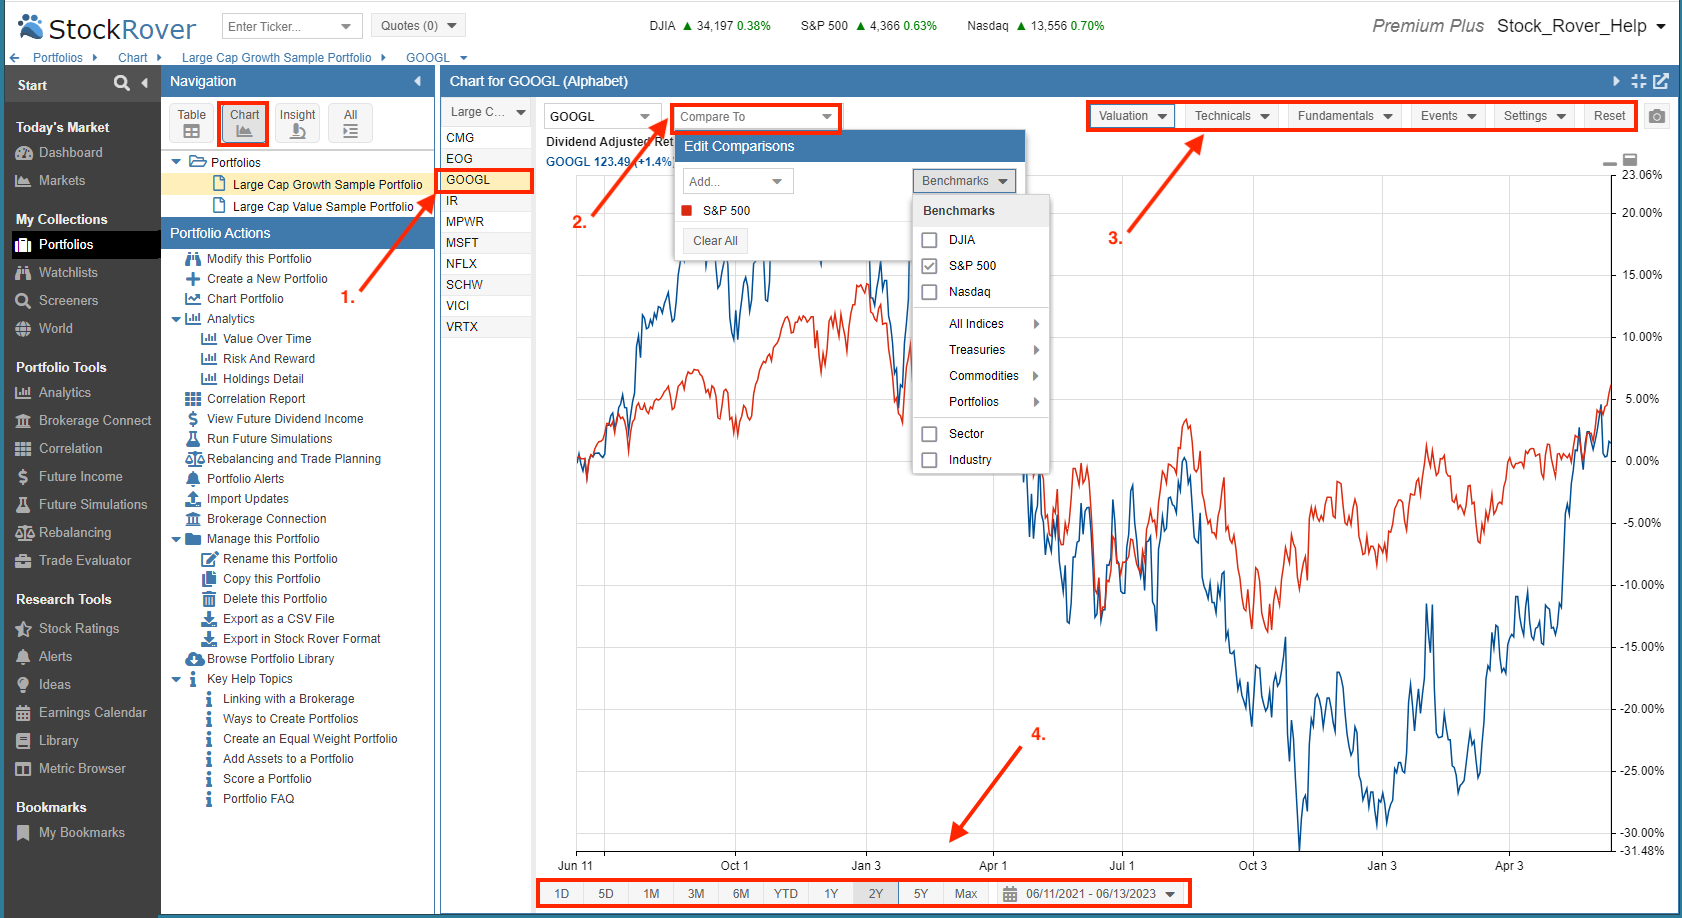Open the Compare To dropdown
This screenshot has width=1682, height=918.
[x=756, y=117]
